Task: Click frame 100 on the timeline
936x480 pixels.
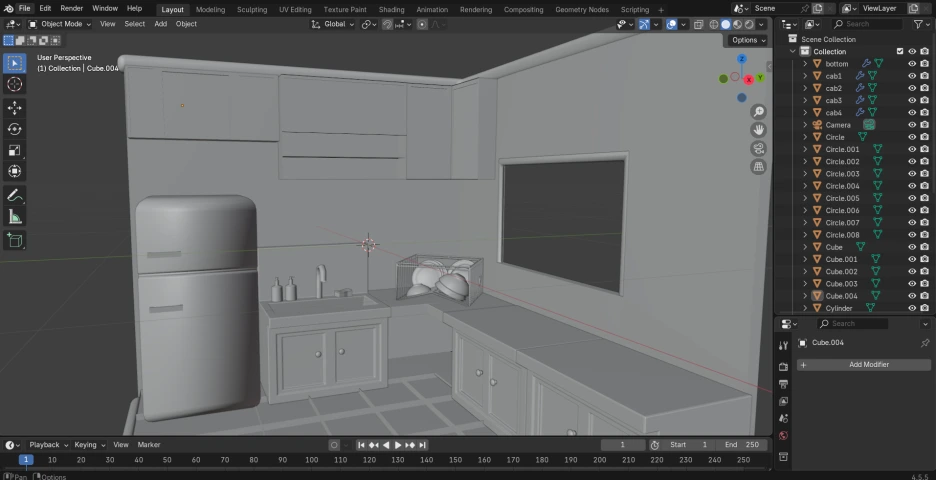Action: [312, 460]
